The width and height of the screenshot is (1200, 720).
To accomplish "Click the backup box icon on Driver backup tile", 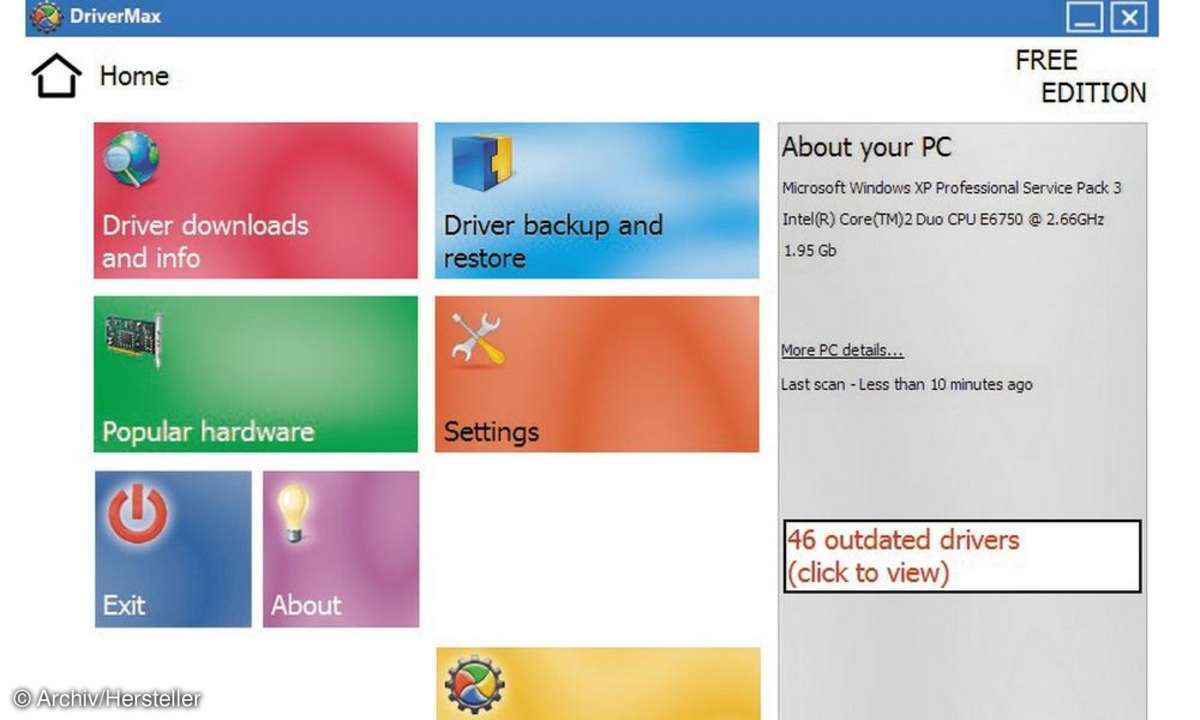I will pyautogui.click(x=482, y=162).
